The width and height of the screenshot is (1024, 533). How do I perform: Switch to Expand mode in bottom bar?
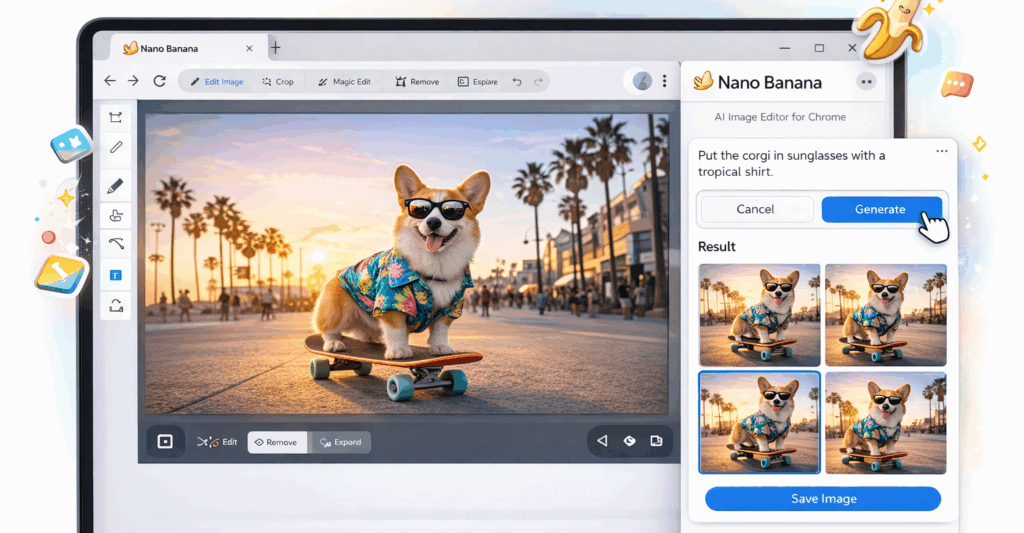(340, 442)
